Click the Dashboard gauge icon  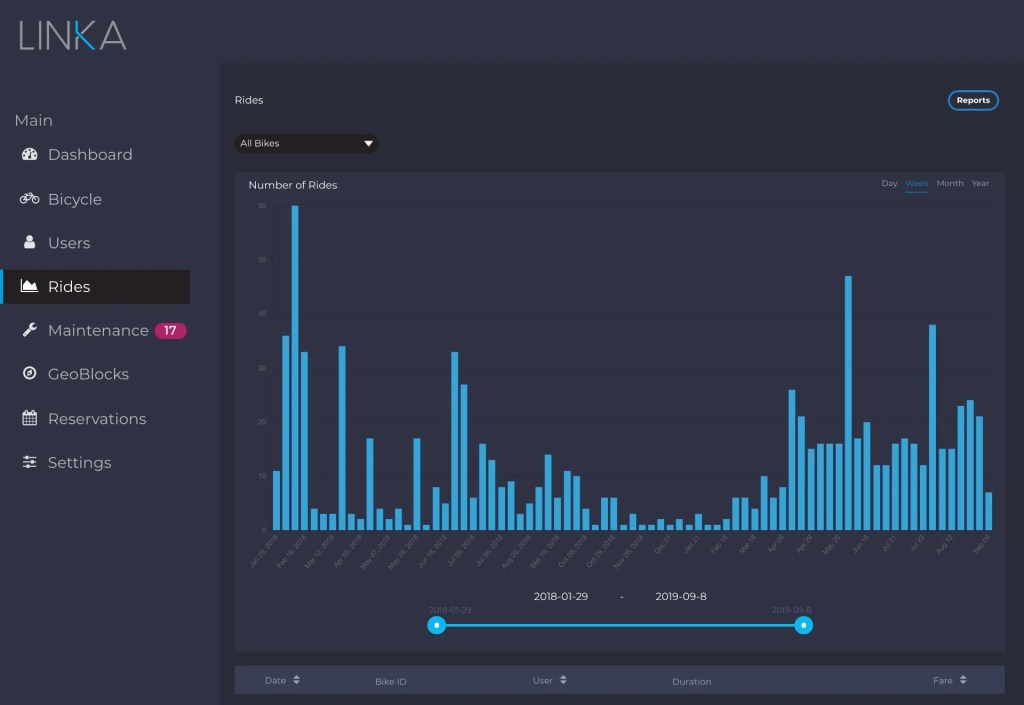(x=29, y=155)
